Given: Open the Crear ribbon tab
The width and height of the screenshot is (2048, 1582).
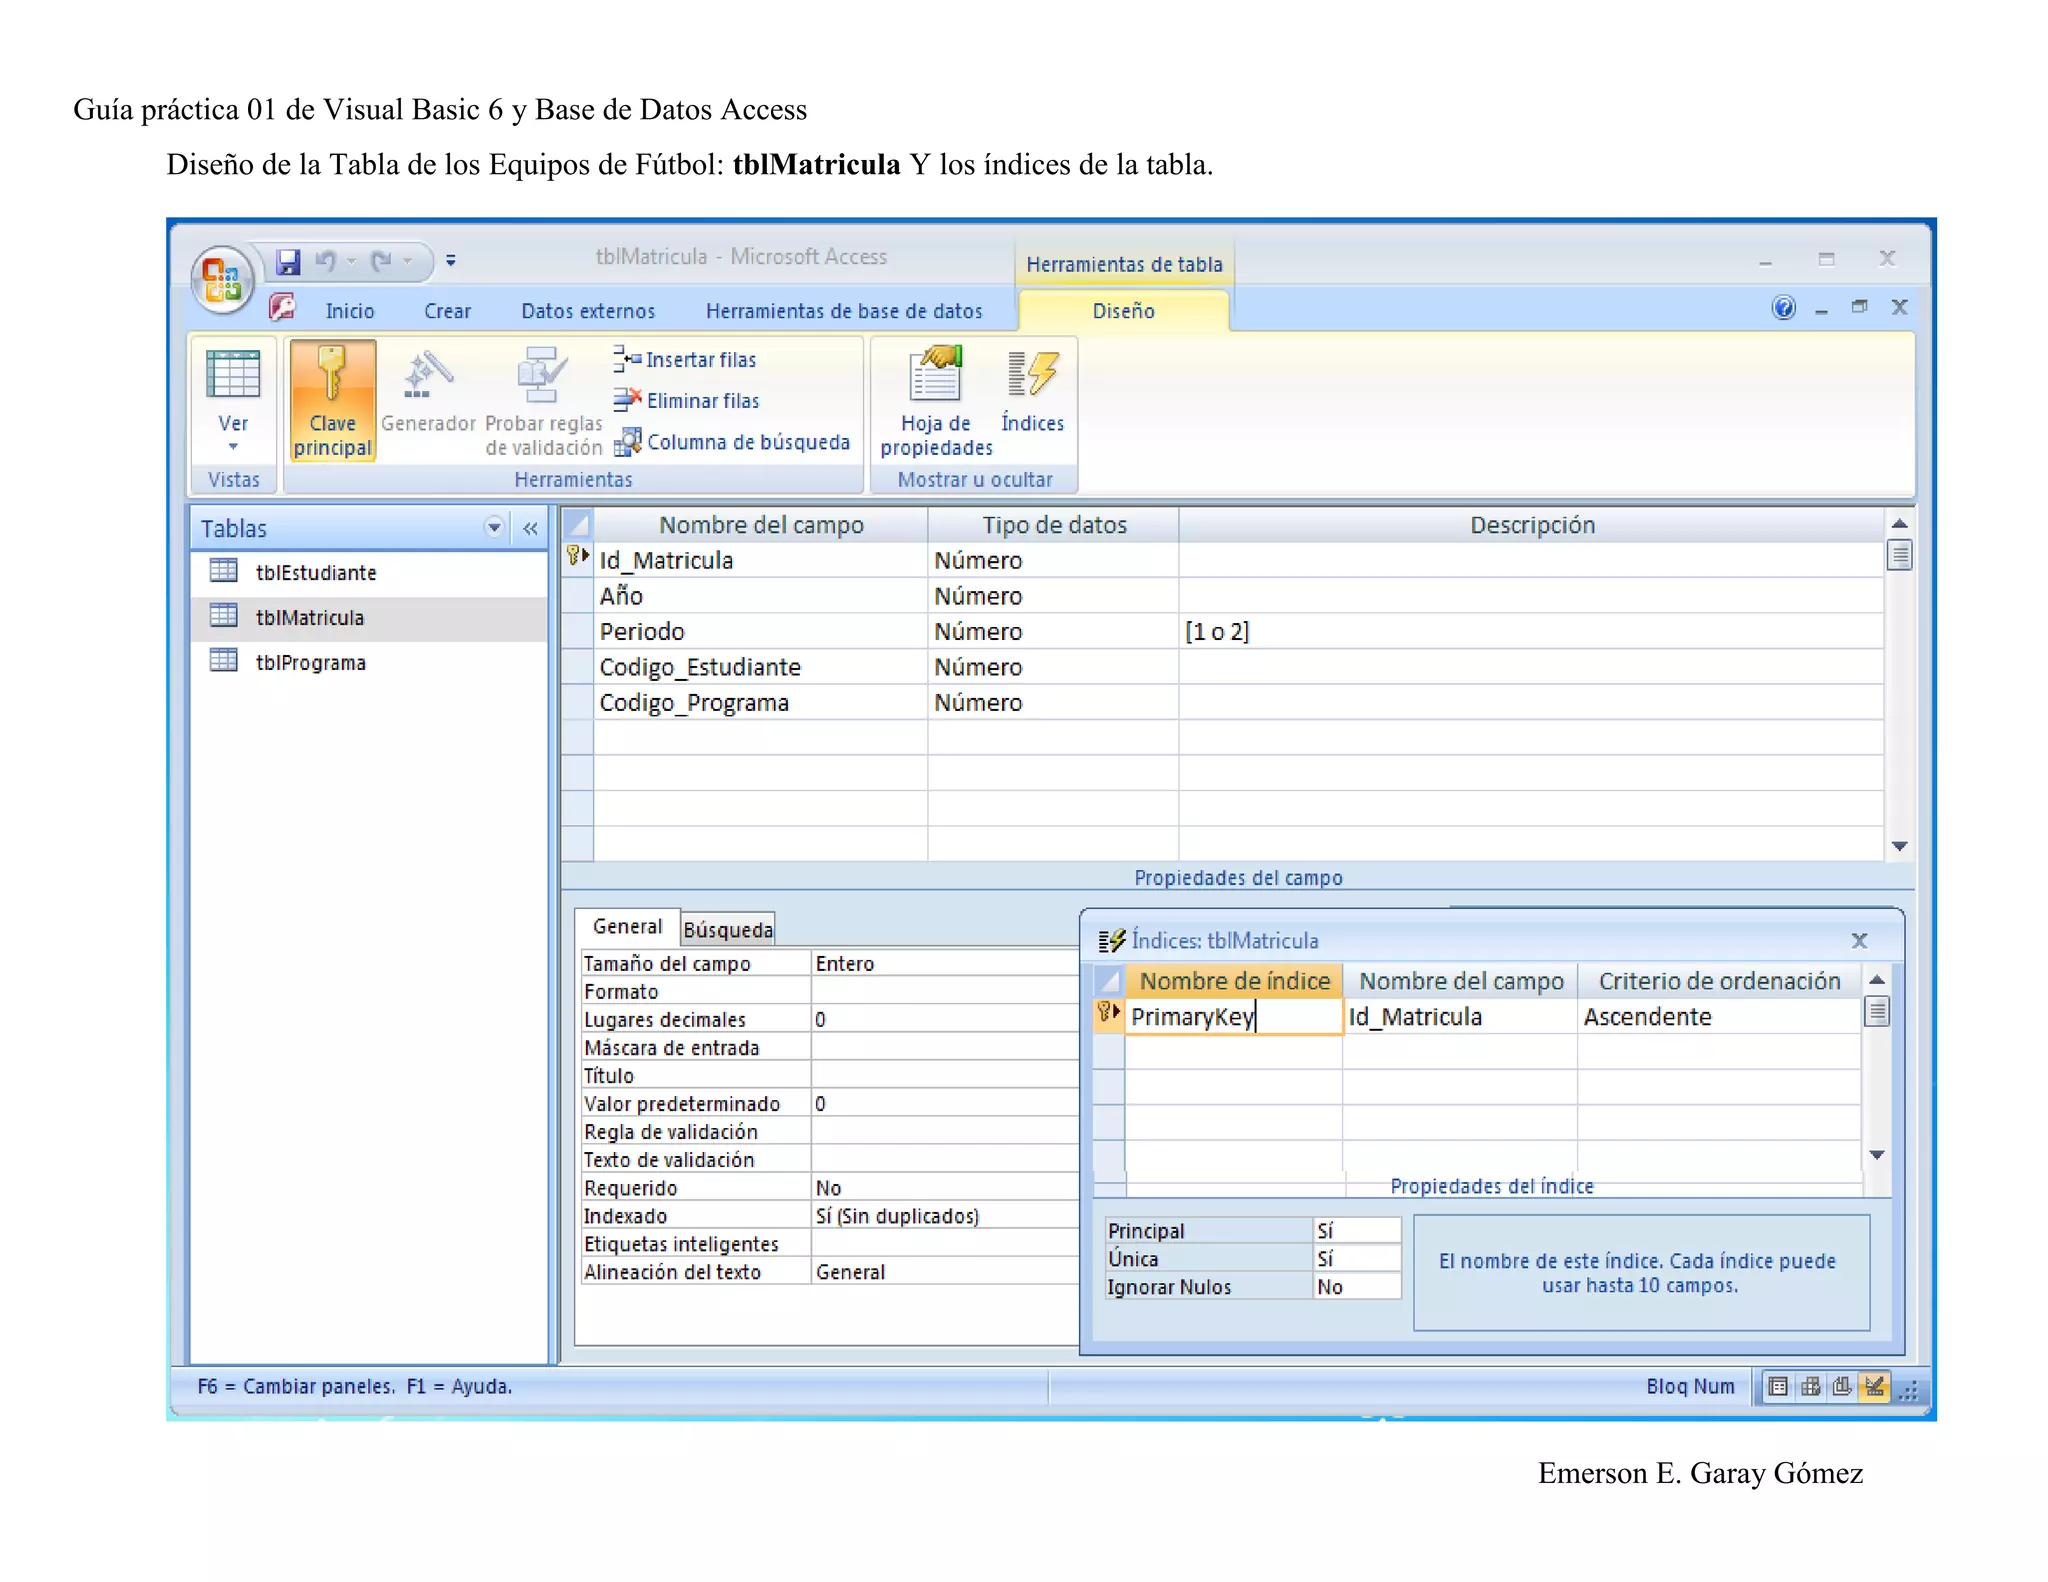Looking at the screenshot, I should 447,311.
